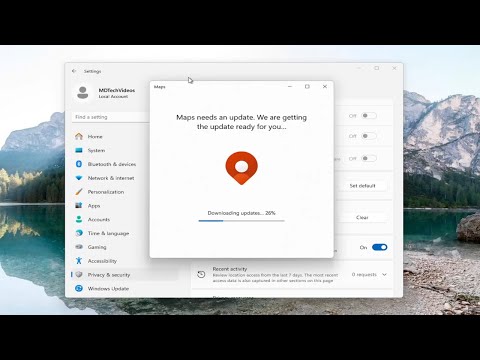Toggle the third Off switch in Settings

point(369,158)
